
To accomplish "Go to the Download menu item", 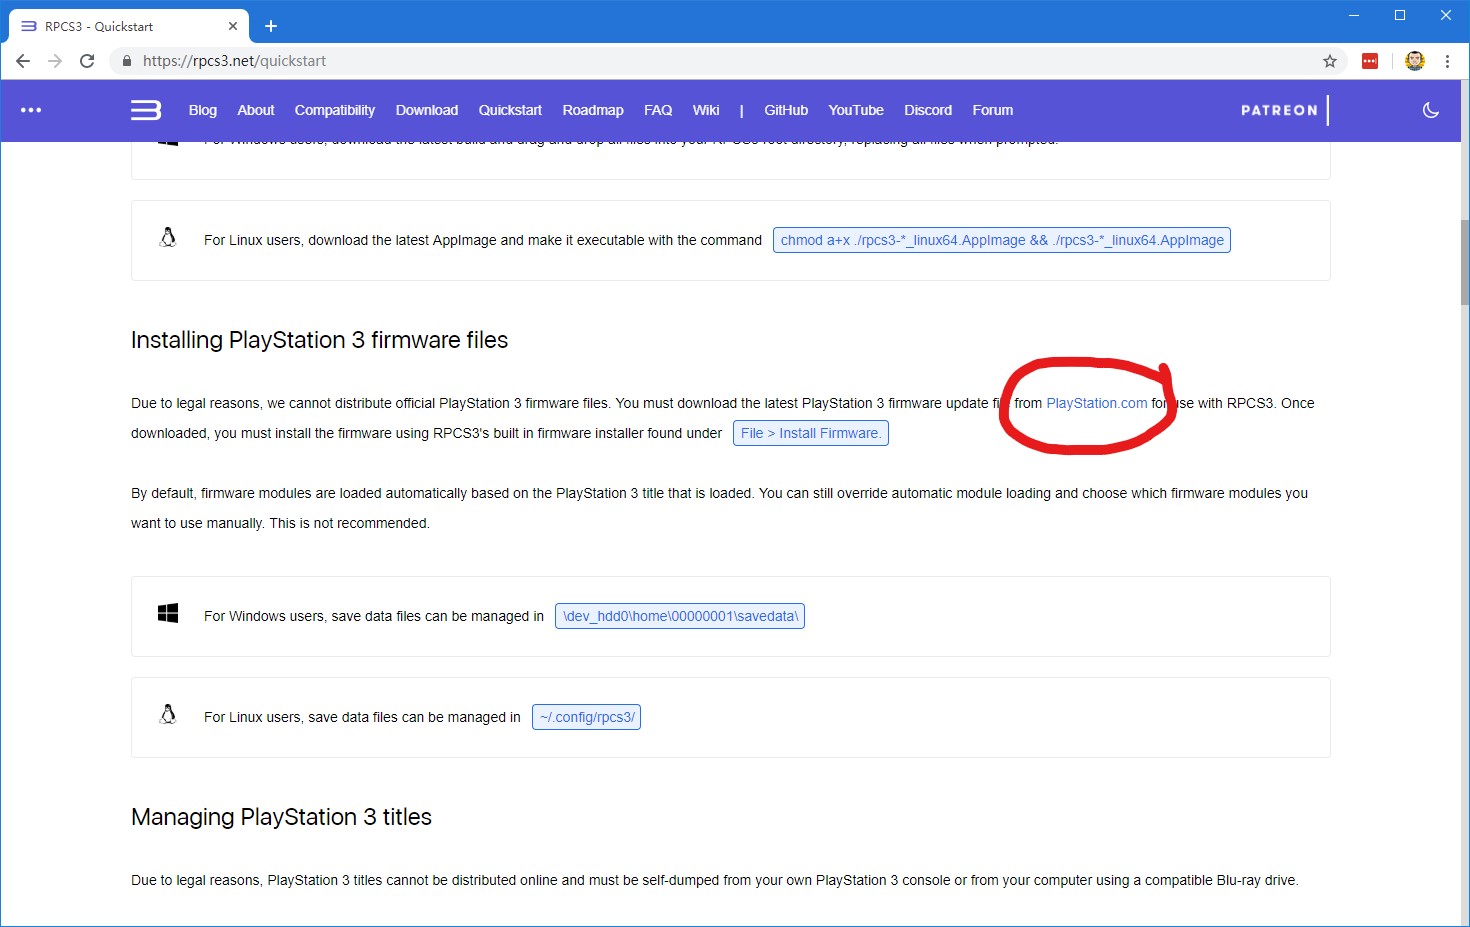I will 426,110.
